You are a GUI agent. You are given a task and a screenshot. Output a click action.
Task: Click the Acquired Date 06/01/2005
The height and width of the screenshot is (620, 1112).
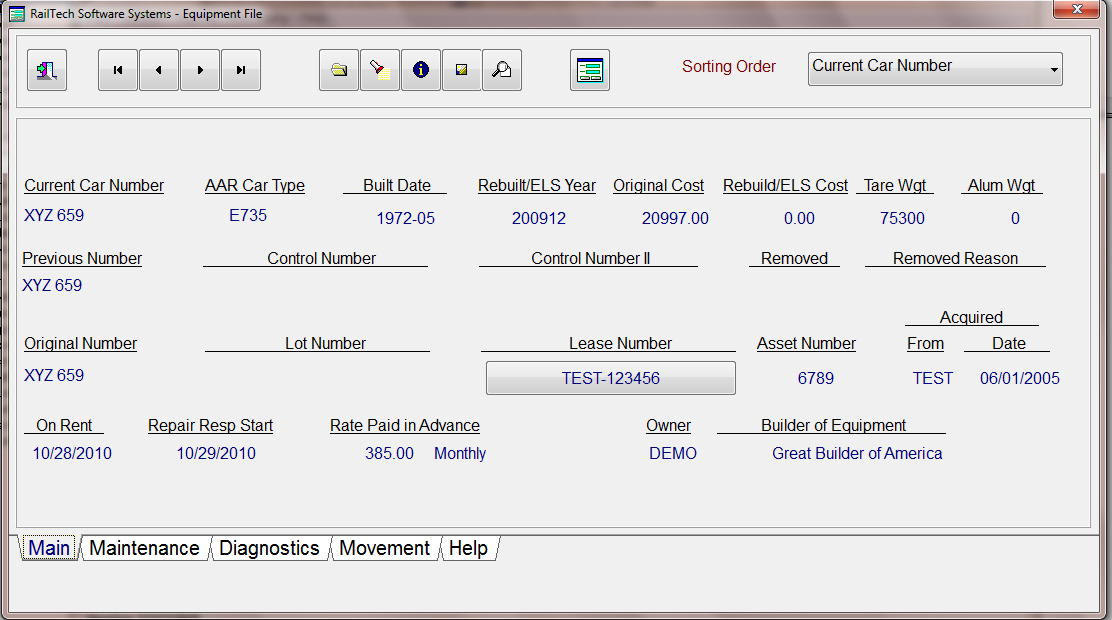pos(1020,379)
